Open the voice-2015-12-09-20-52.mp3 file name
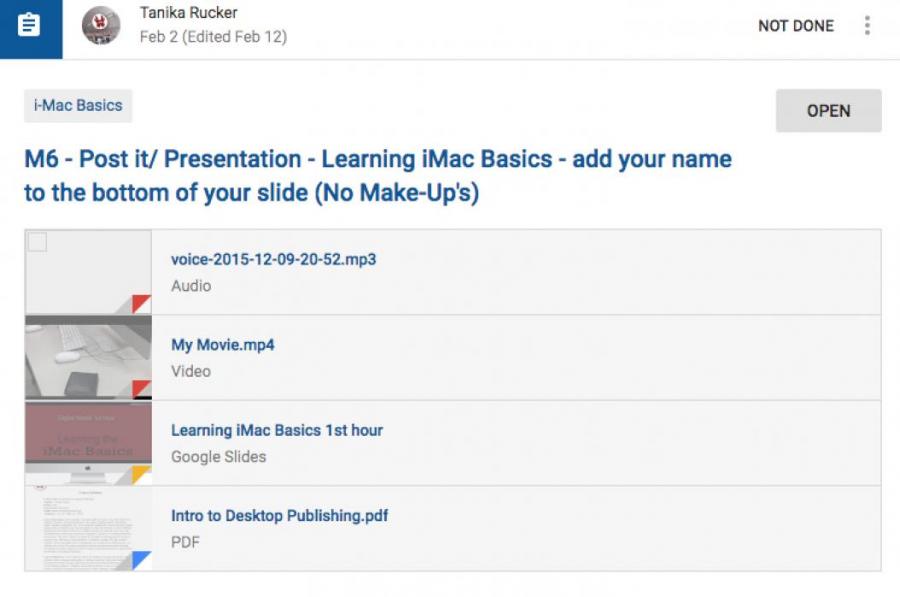900x597 pixels. 273,259
